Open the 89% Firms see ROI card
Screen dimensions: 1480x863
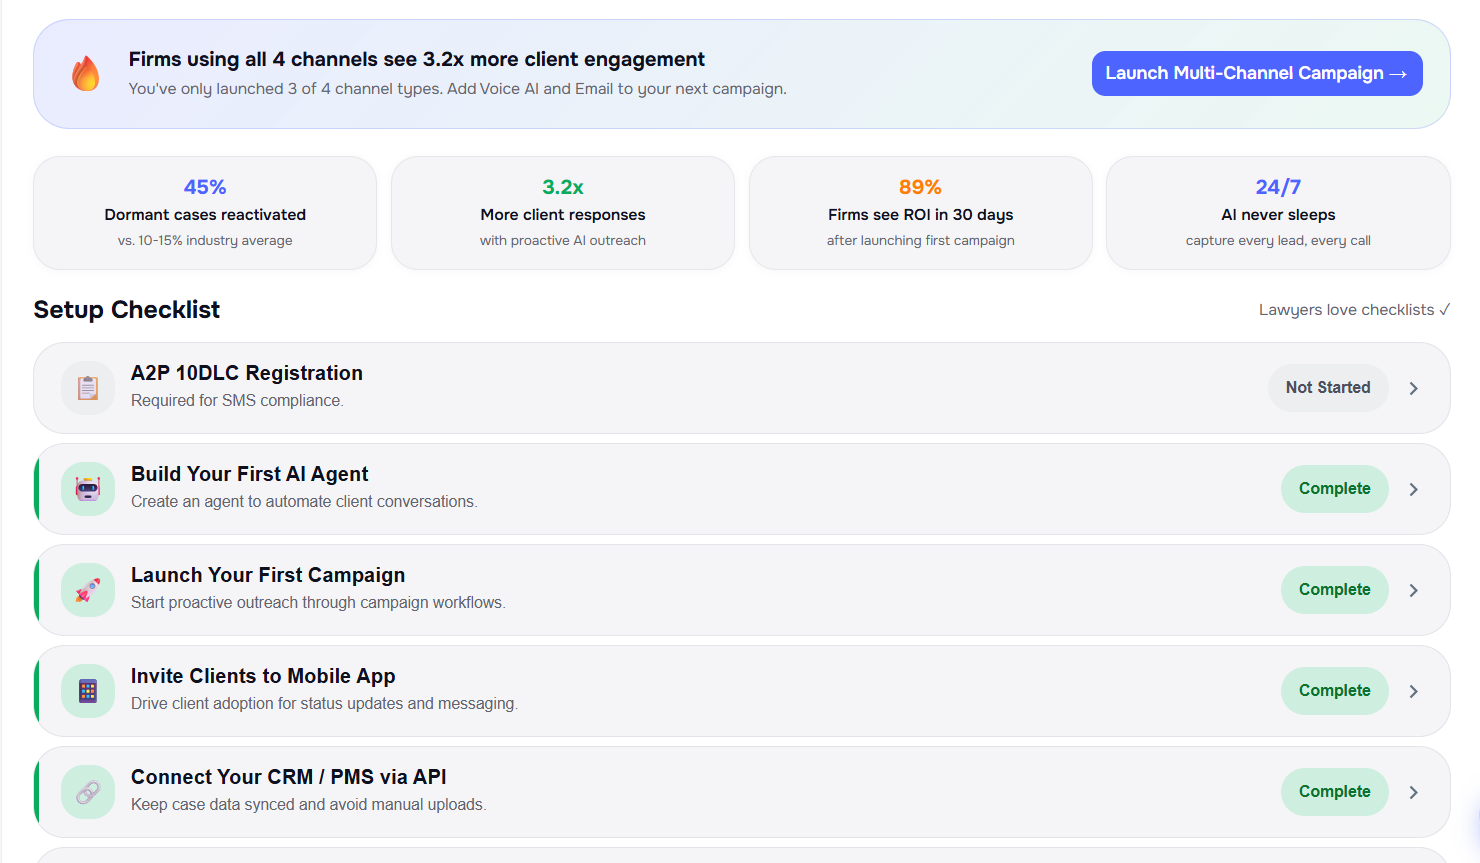point(920,213)
